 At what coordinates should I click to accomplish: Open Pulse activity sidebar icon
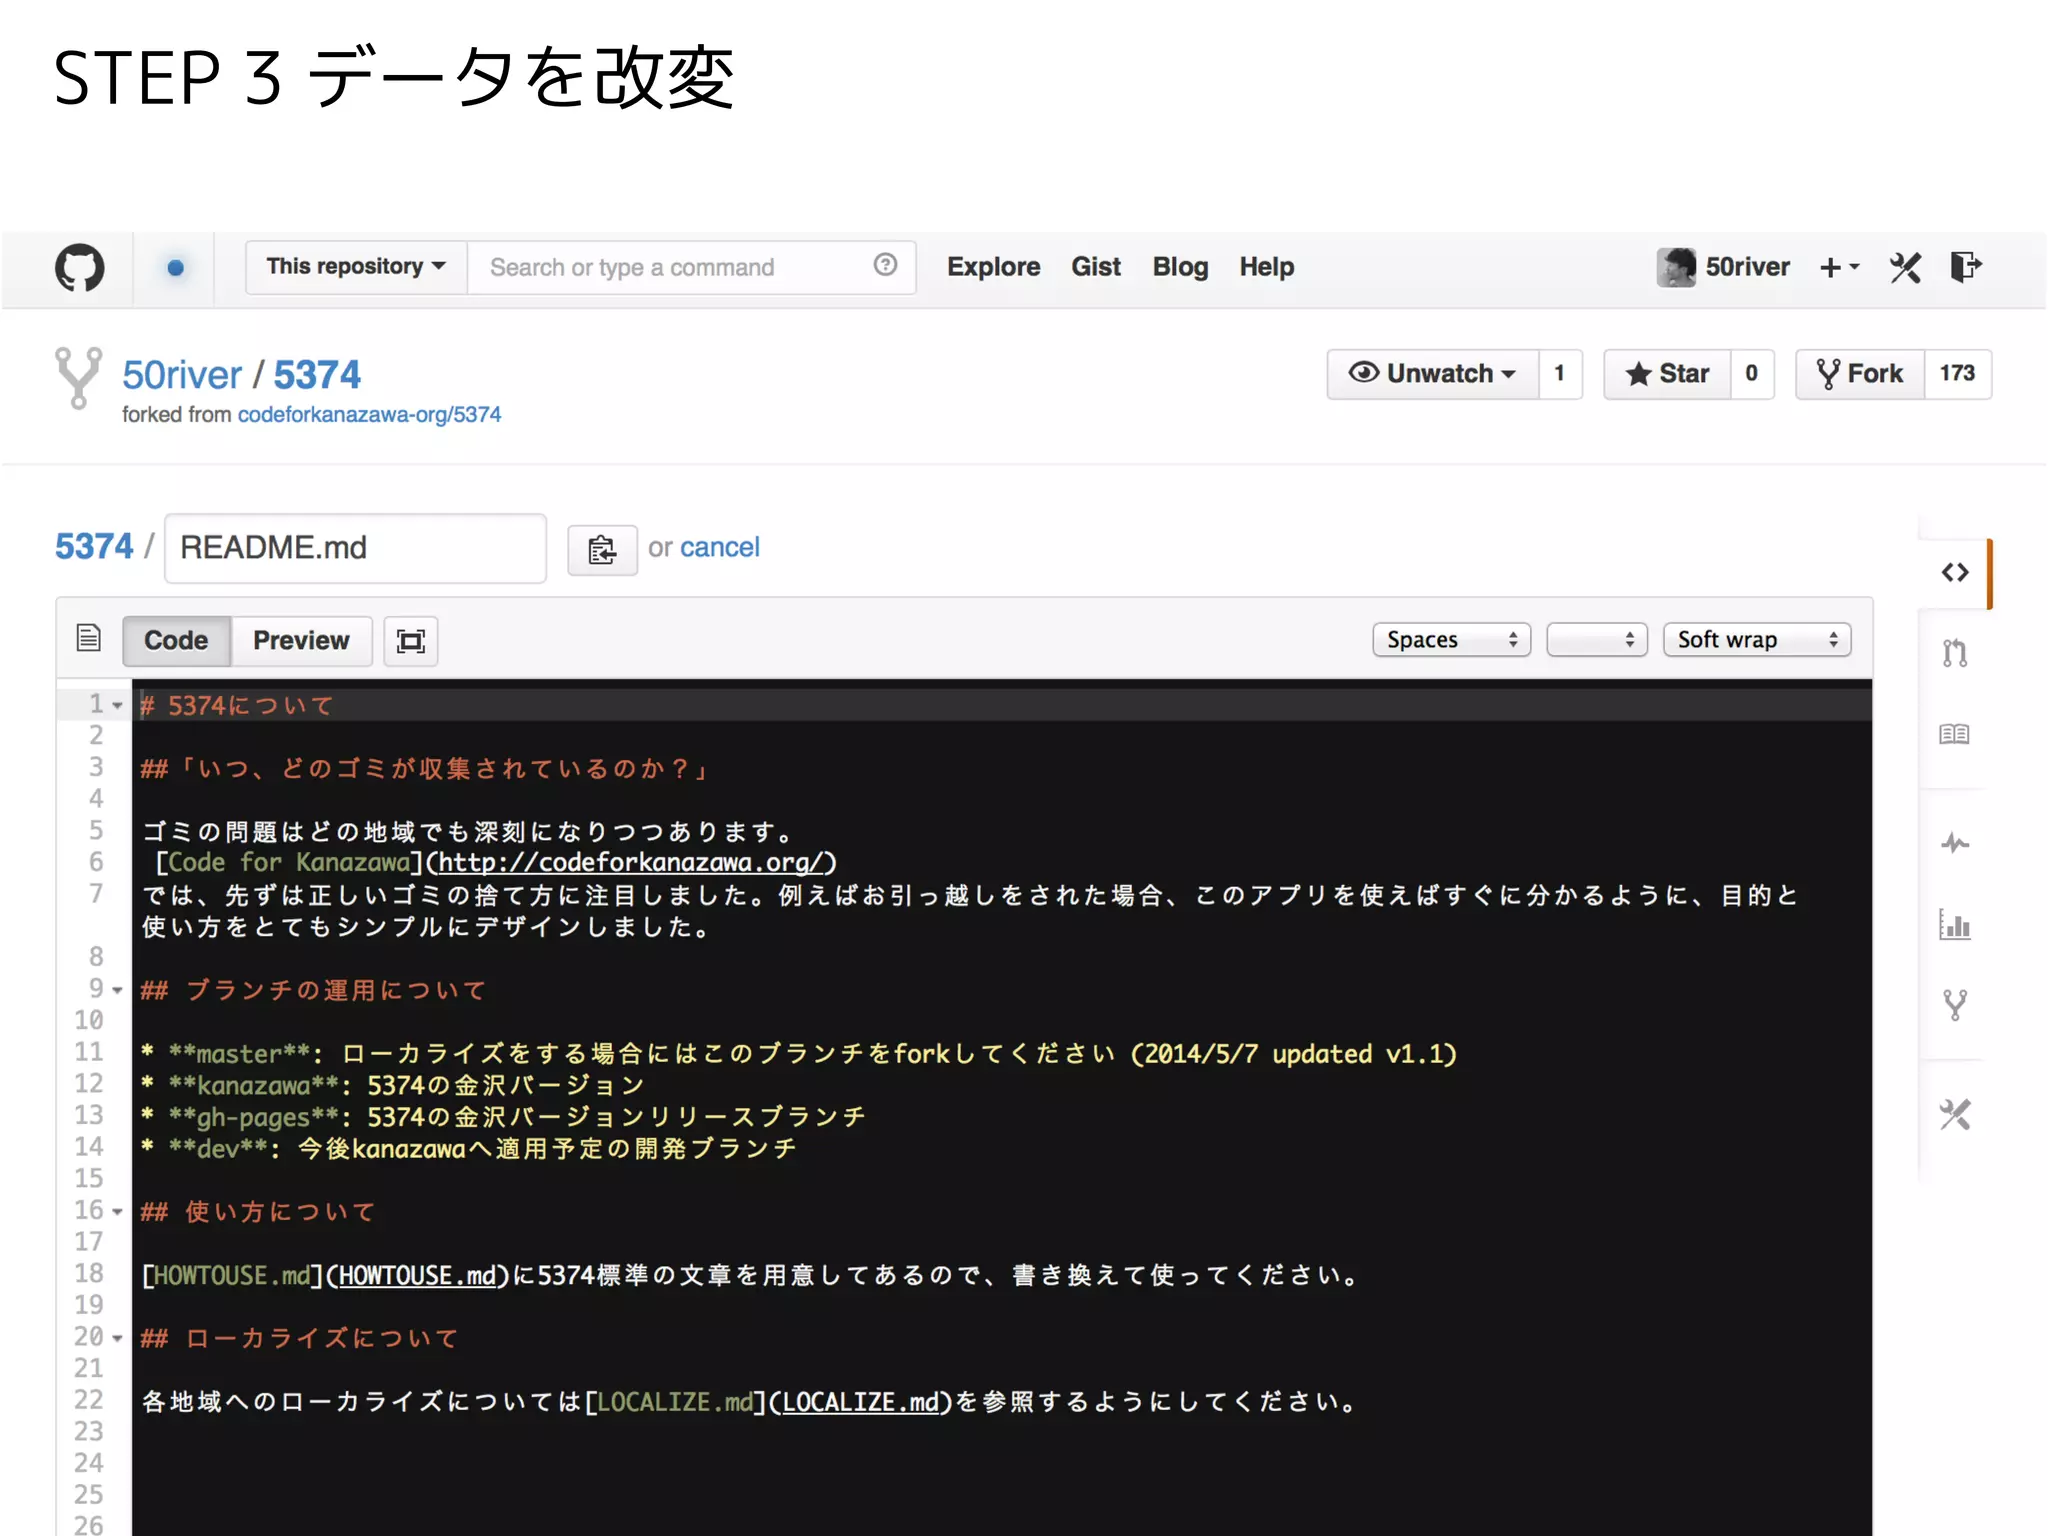(x=1955, y=843)
